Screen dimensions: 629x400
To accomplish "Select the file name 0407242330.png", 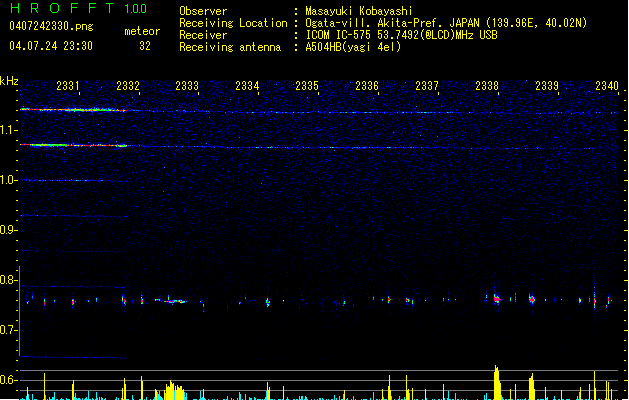I will [51, 26].
